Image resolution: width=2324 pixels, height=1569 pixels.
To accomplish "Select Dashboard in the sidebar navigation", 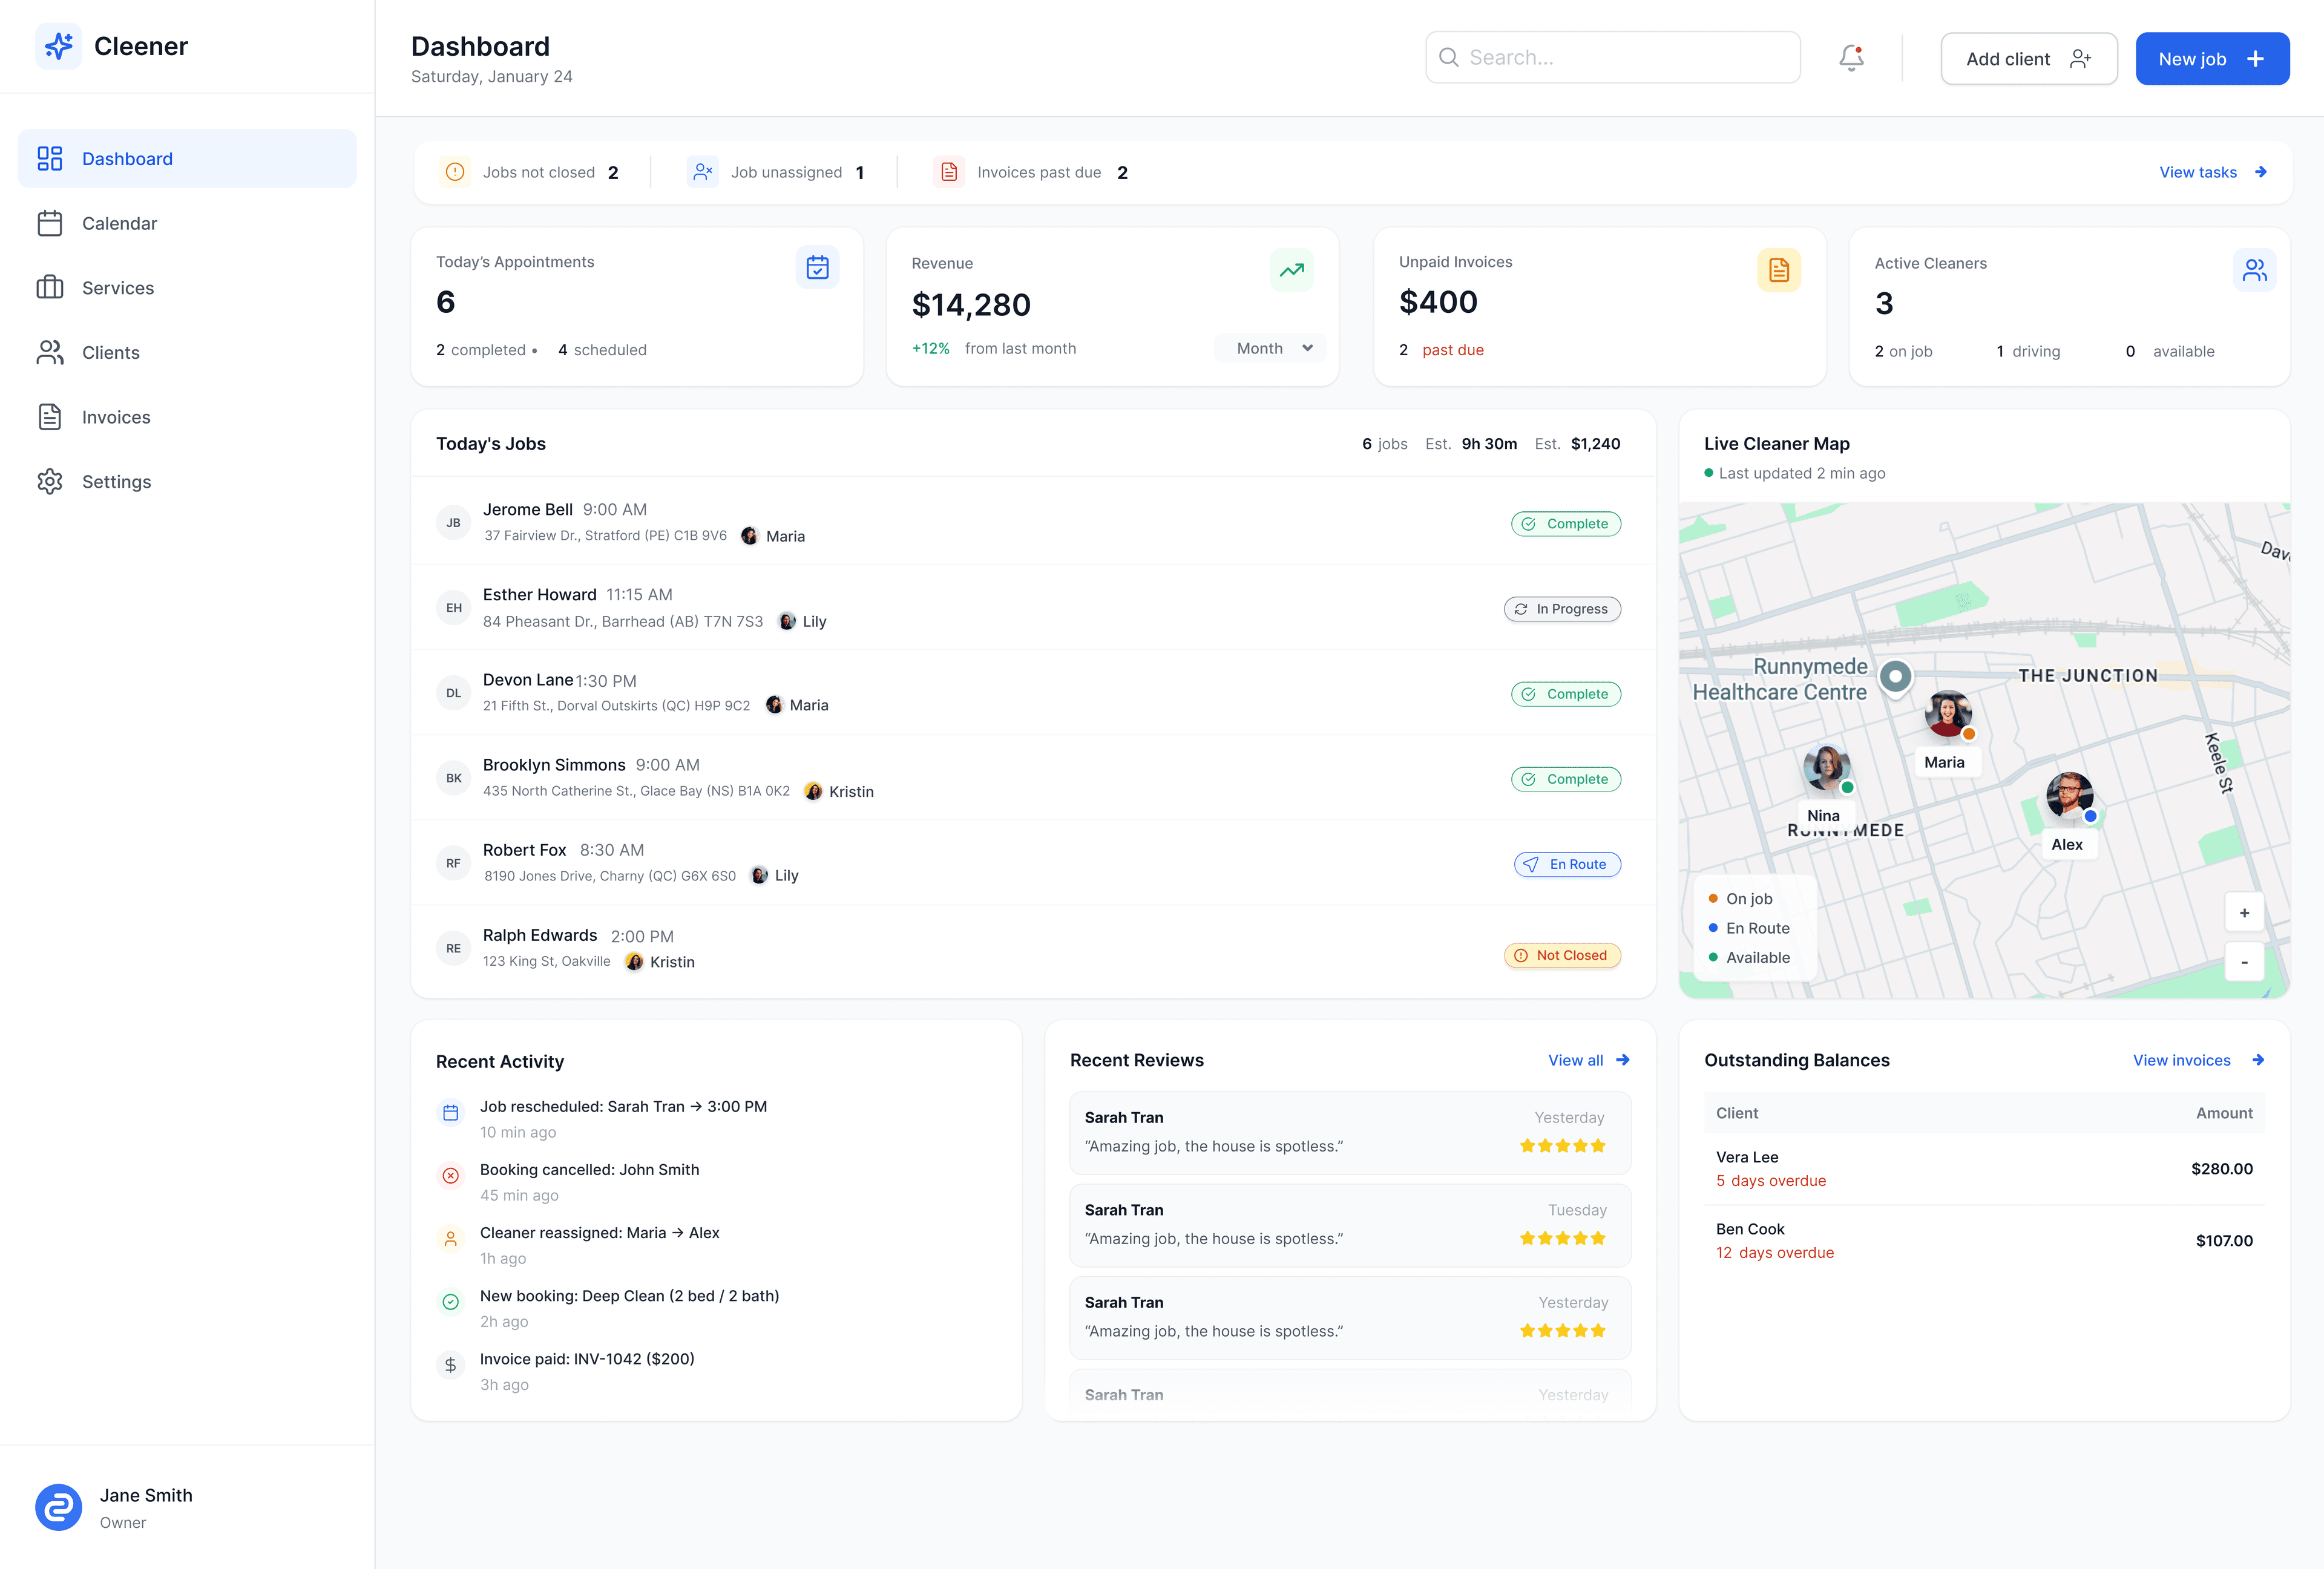I will [127, 158].
